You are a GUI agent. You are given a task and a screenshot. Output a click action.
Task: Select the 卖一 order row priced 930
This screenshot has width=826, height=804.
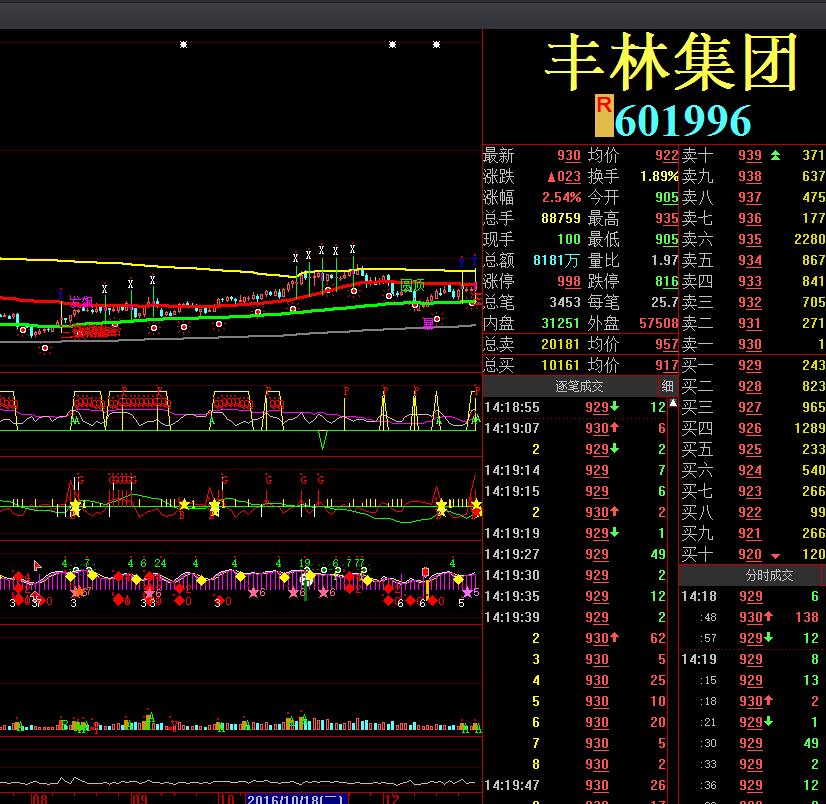[753, 344]
